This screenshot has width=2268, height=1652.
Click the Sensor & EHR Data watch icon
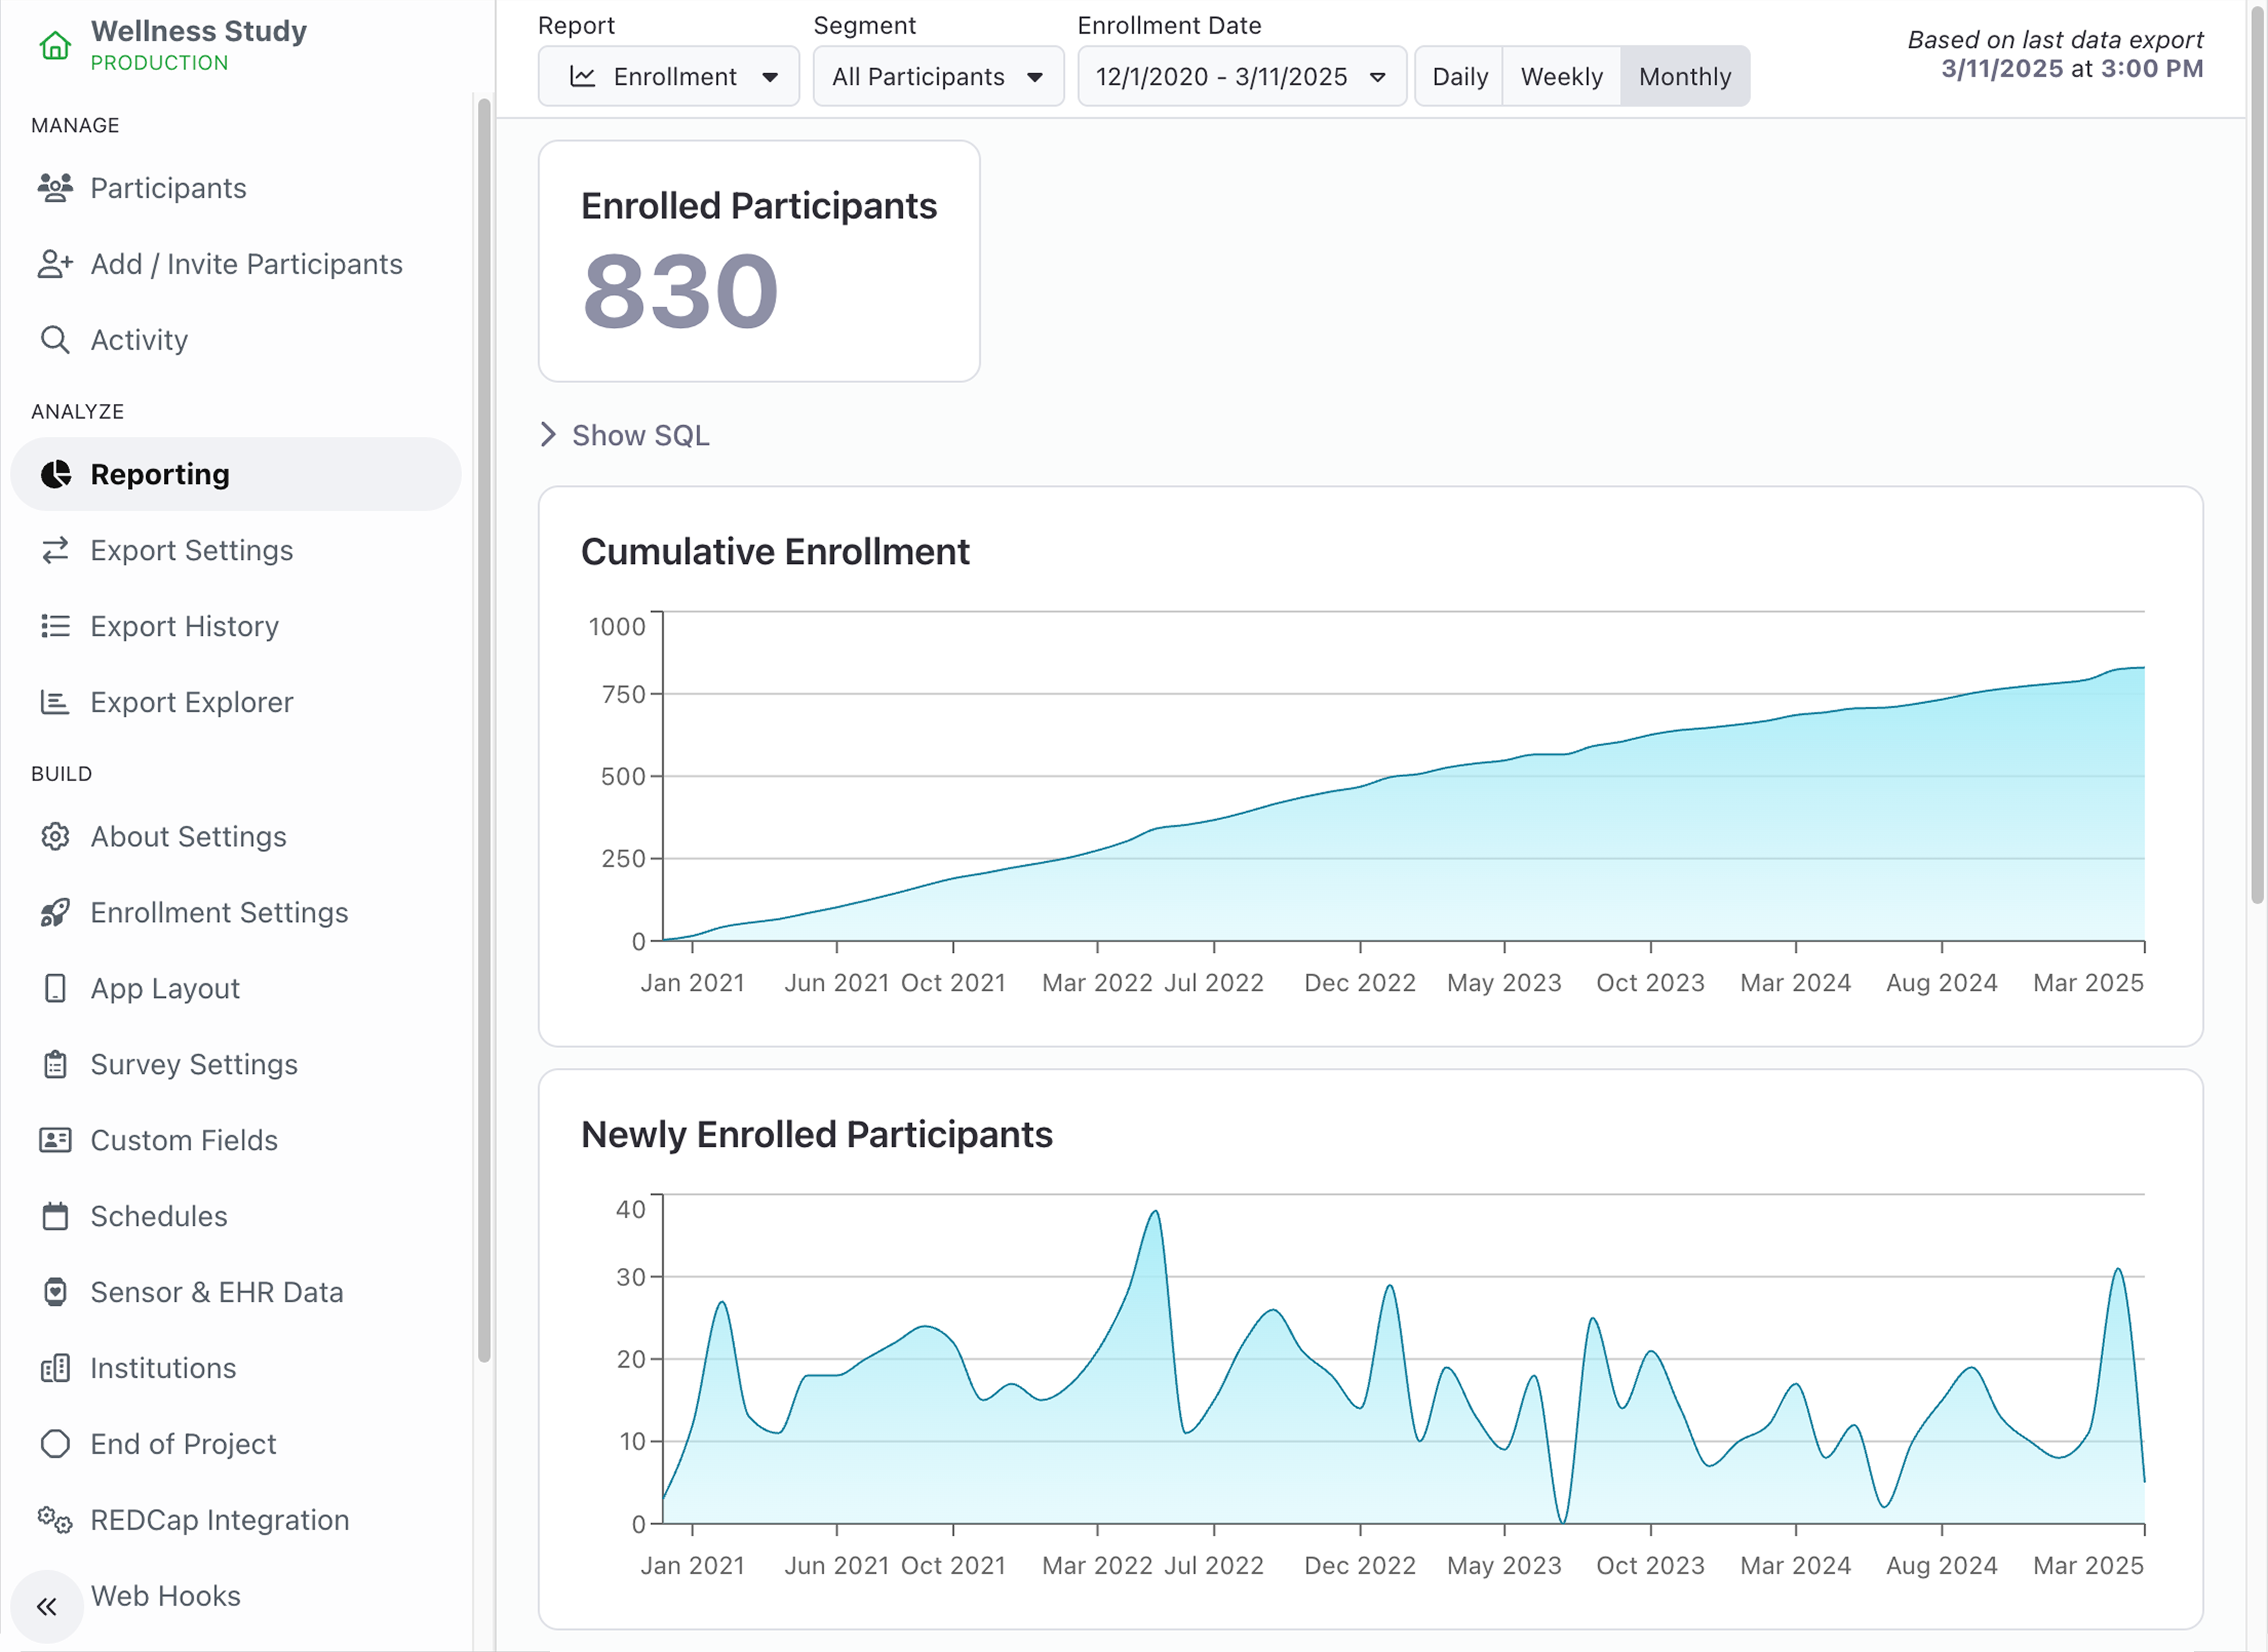click(x=55, y=1292)
